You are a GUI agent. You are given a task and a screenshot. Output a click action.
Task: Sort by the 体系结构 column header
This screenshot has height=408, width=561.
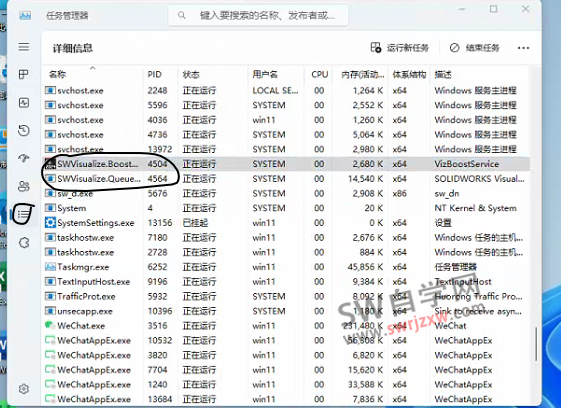pos(409,74)
